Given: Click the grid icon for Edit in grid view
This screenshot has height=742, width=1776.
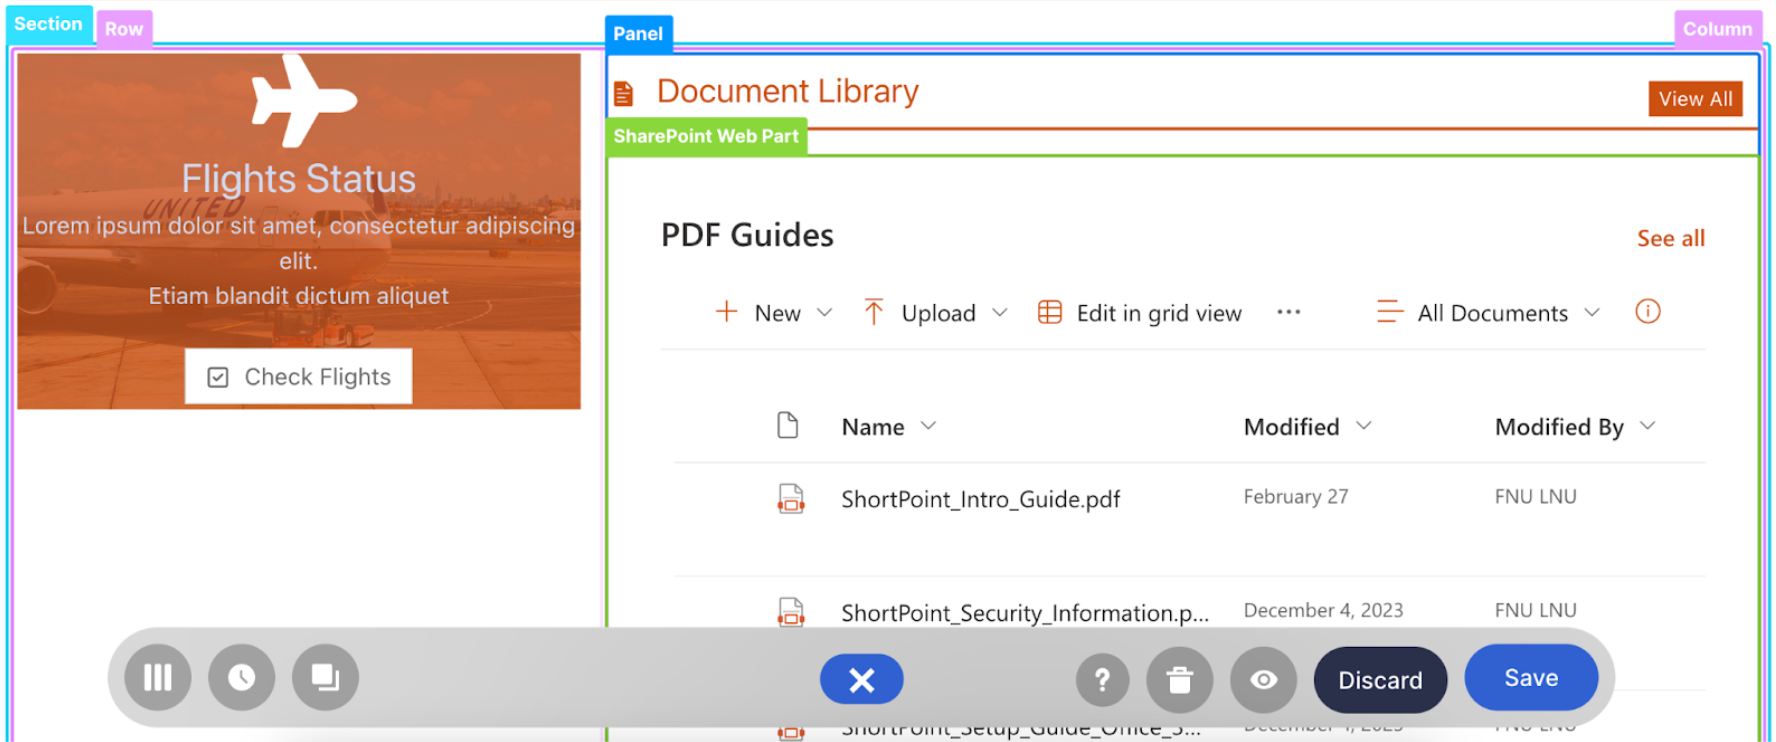Looking at the screenshot, I should pos(1050,312).
